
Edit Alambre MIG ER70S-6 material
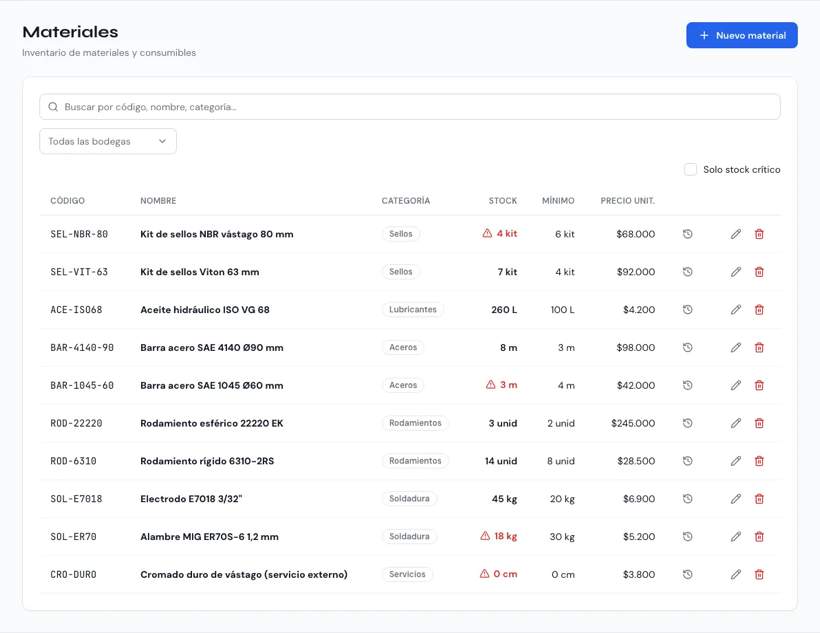pyautogui.click(x=736, y=536)
